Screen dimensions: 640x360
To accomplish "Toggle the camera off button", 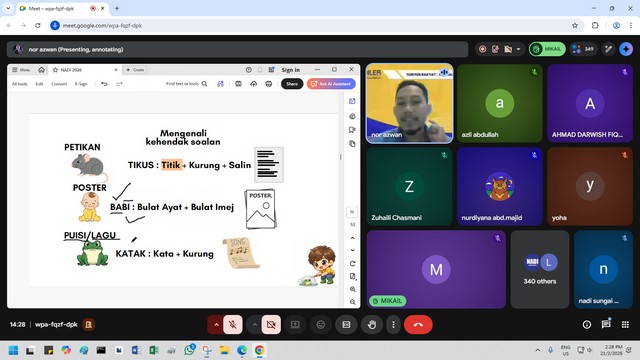I will [x=271, y=324].
